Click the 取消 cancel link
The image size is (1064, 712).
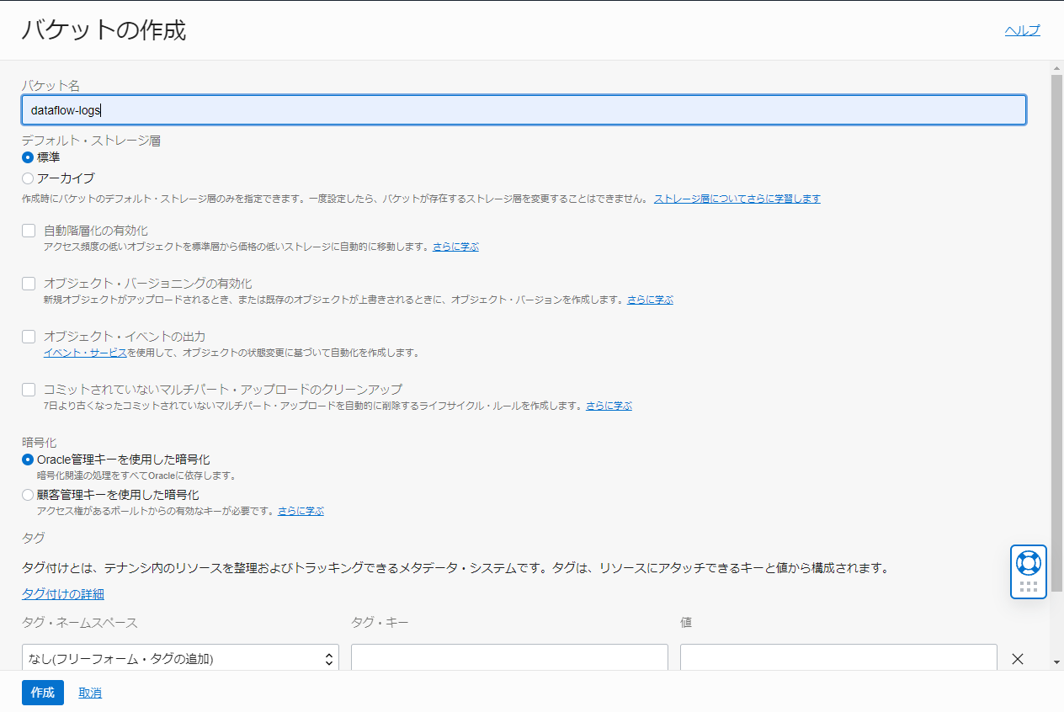click(x=90, y=693)
